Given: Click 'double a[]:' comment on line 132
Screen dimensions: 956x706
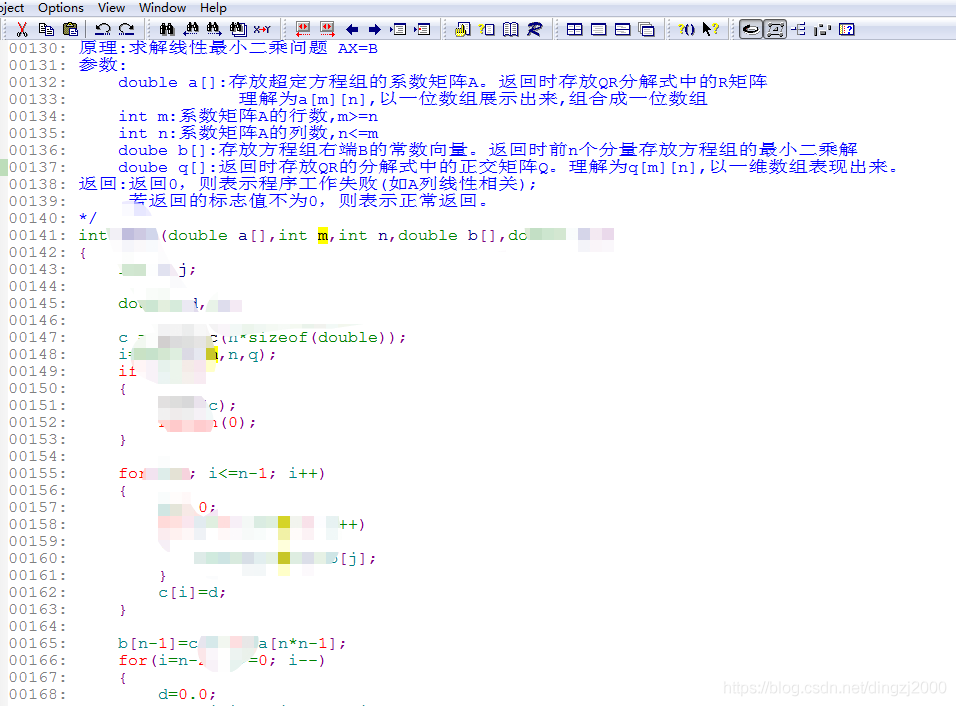Looking at the screenshot, I should click(172, 82).
